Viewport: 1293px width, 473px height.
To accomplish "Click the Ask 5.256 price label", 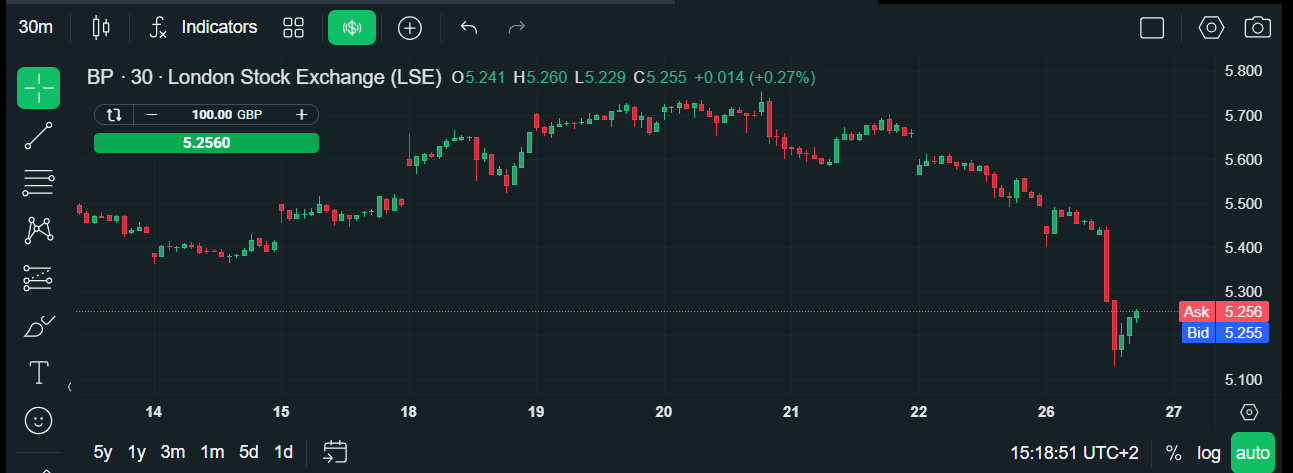I will tap(1225, 312).
